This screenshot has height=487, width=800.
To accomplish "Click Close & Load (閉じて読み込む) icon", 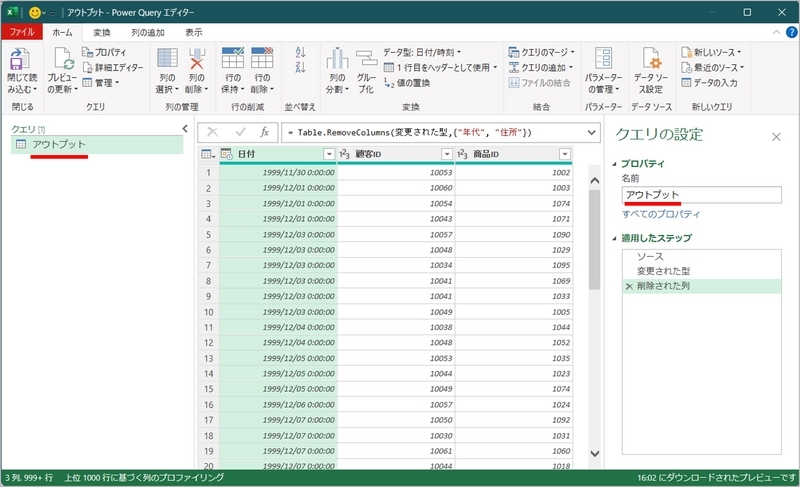I will tap(19, 59).
